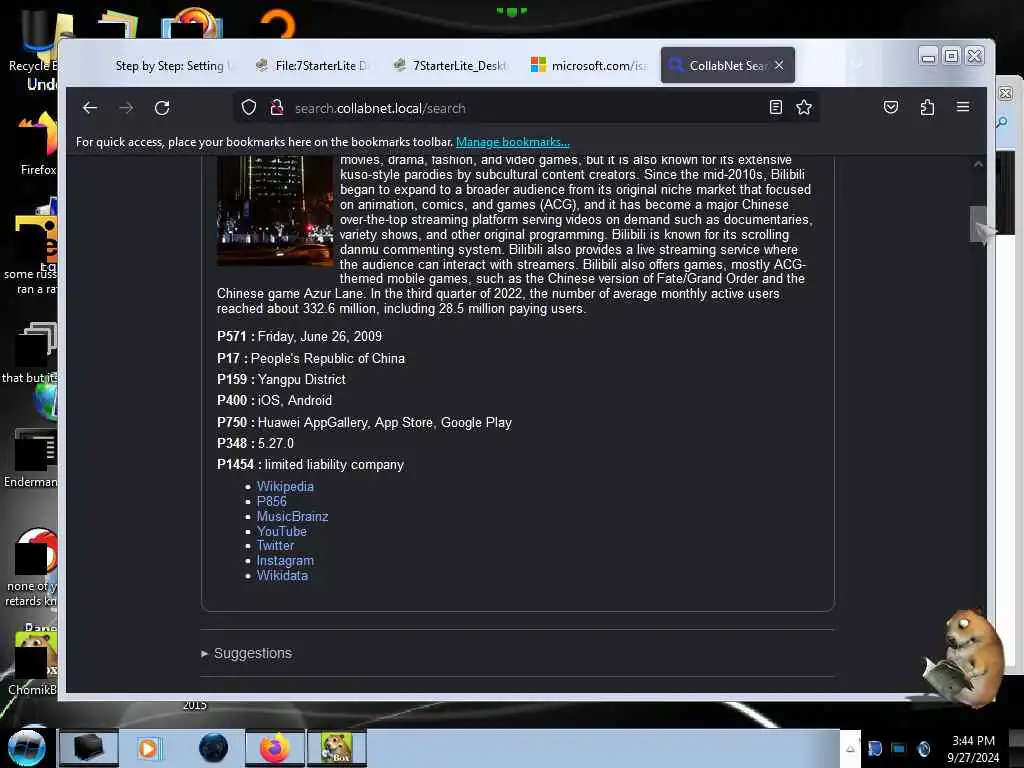Open the tracking protection shield icon
The width and height of the screenshot is (1024, 768).
coord(249,108)
